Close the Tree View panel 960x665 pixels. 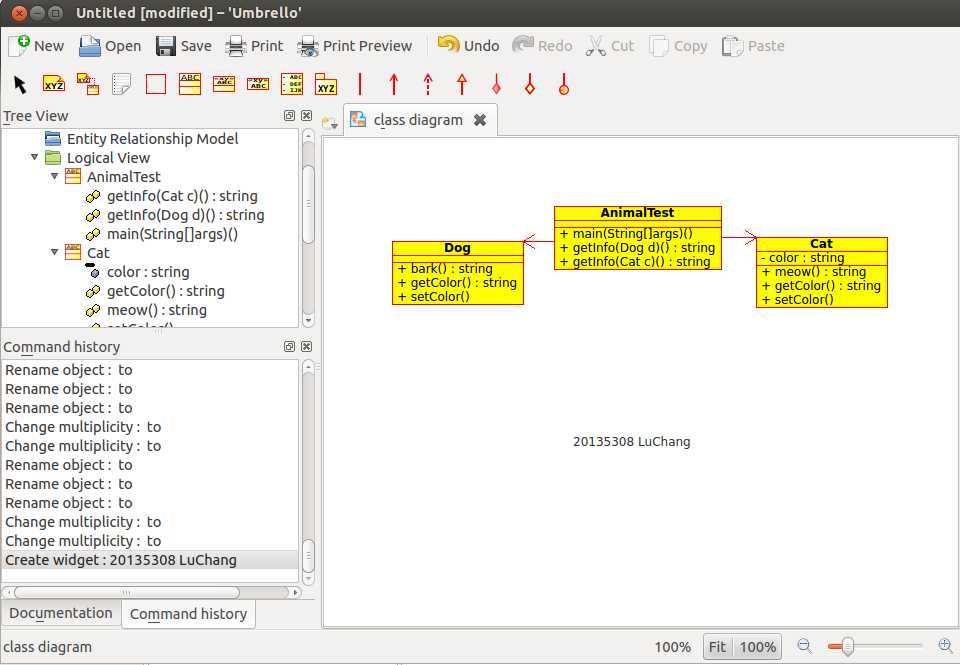[x=307, y=116]
